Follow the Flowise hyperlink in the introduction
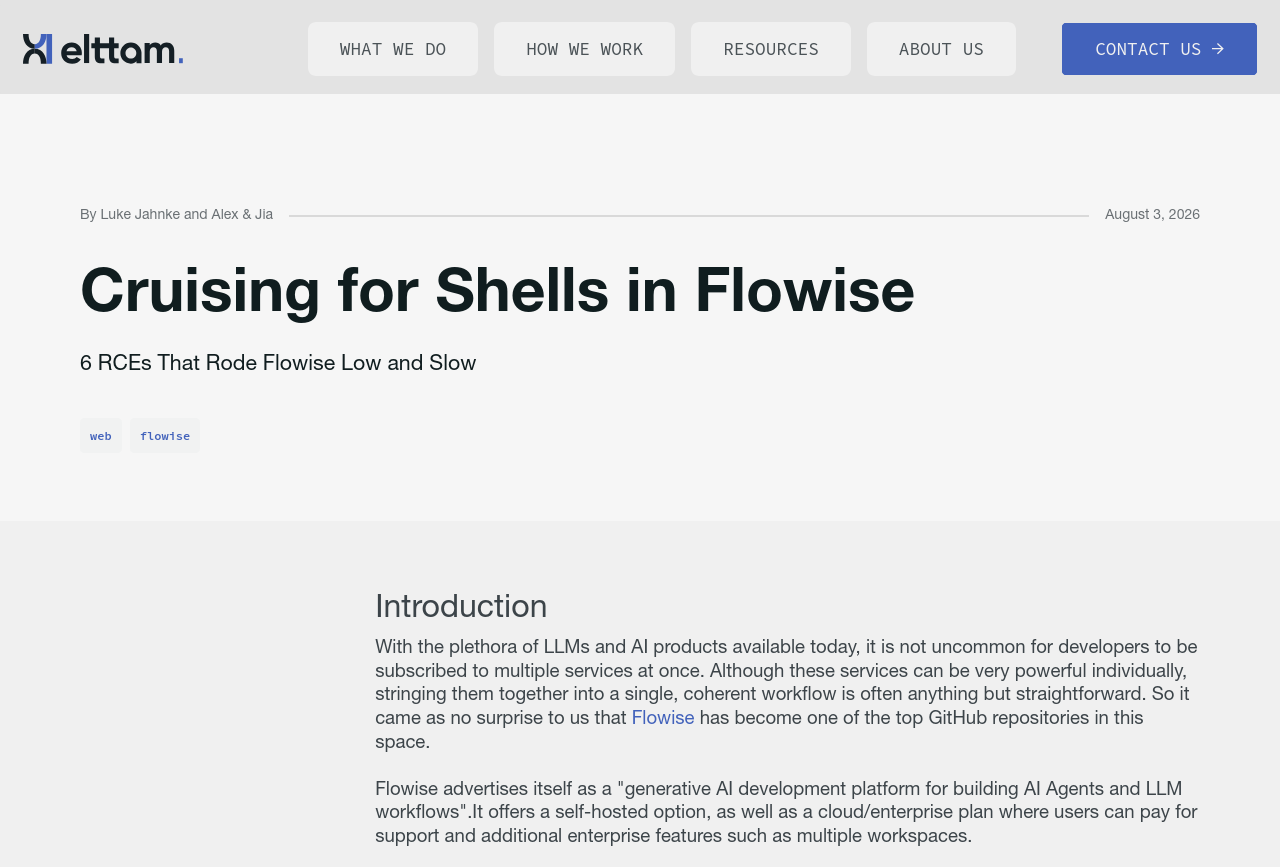The width and height of the screenshot is (1280, 867). click(663, 717)
